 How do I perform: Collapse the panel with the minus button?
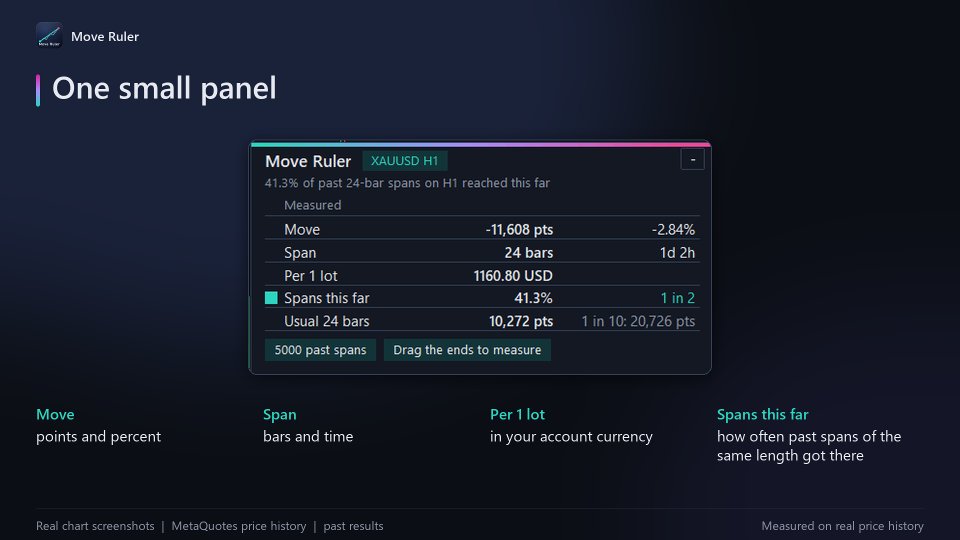(x=692, y=160)
